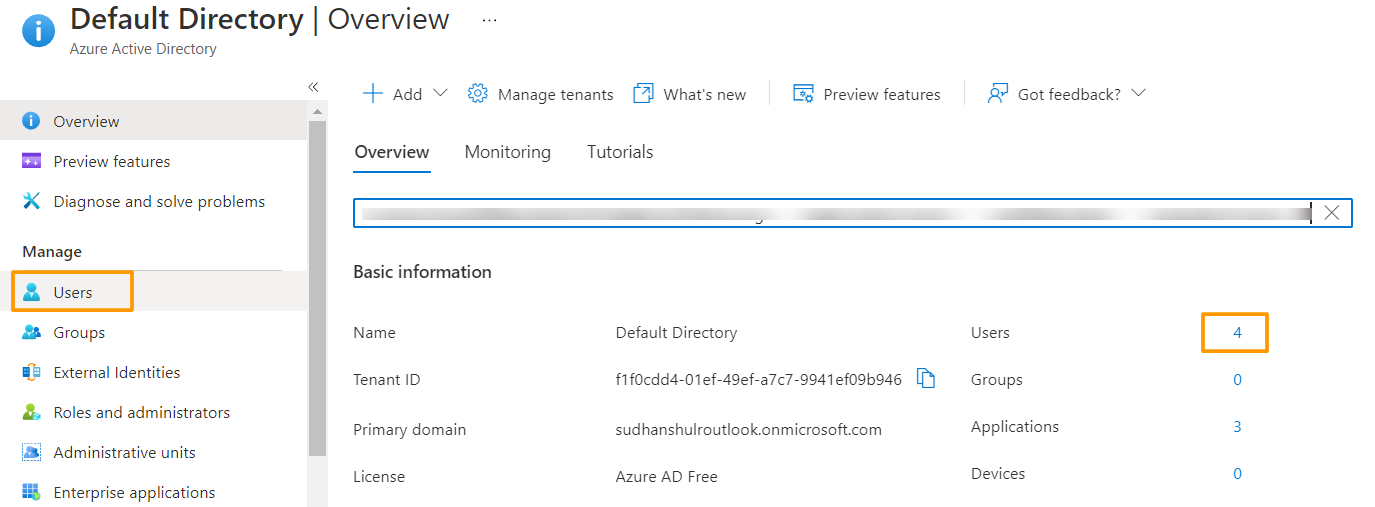The image size is (1375, 507).
Task: Click the Groups icon in sidebar
Action: pyautogui.click(x=31, y=332)
